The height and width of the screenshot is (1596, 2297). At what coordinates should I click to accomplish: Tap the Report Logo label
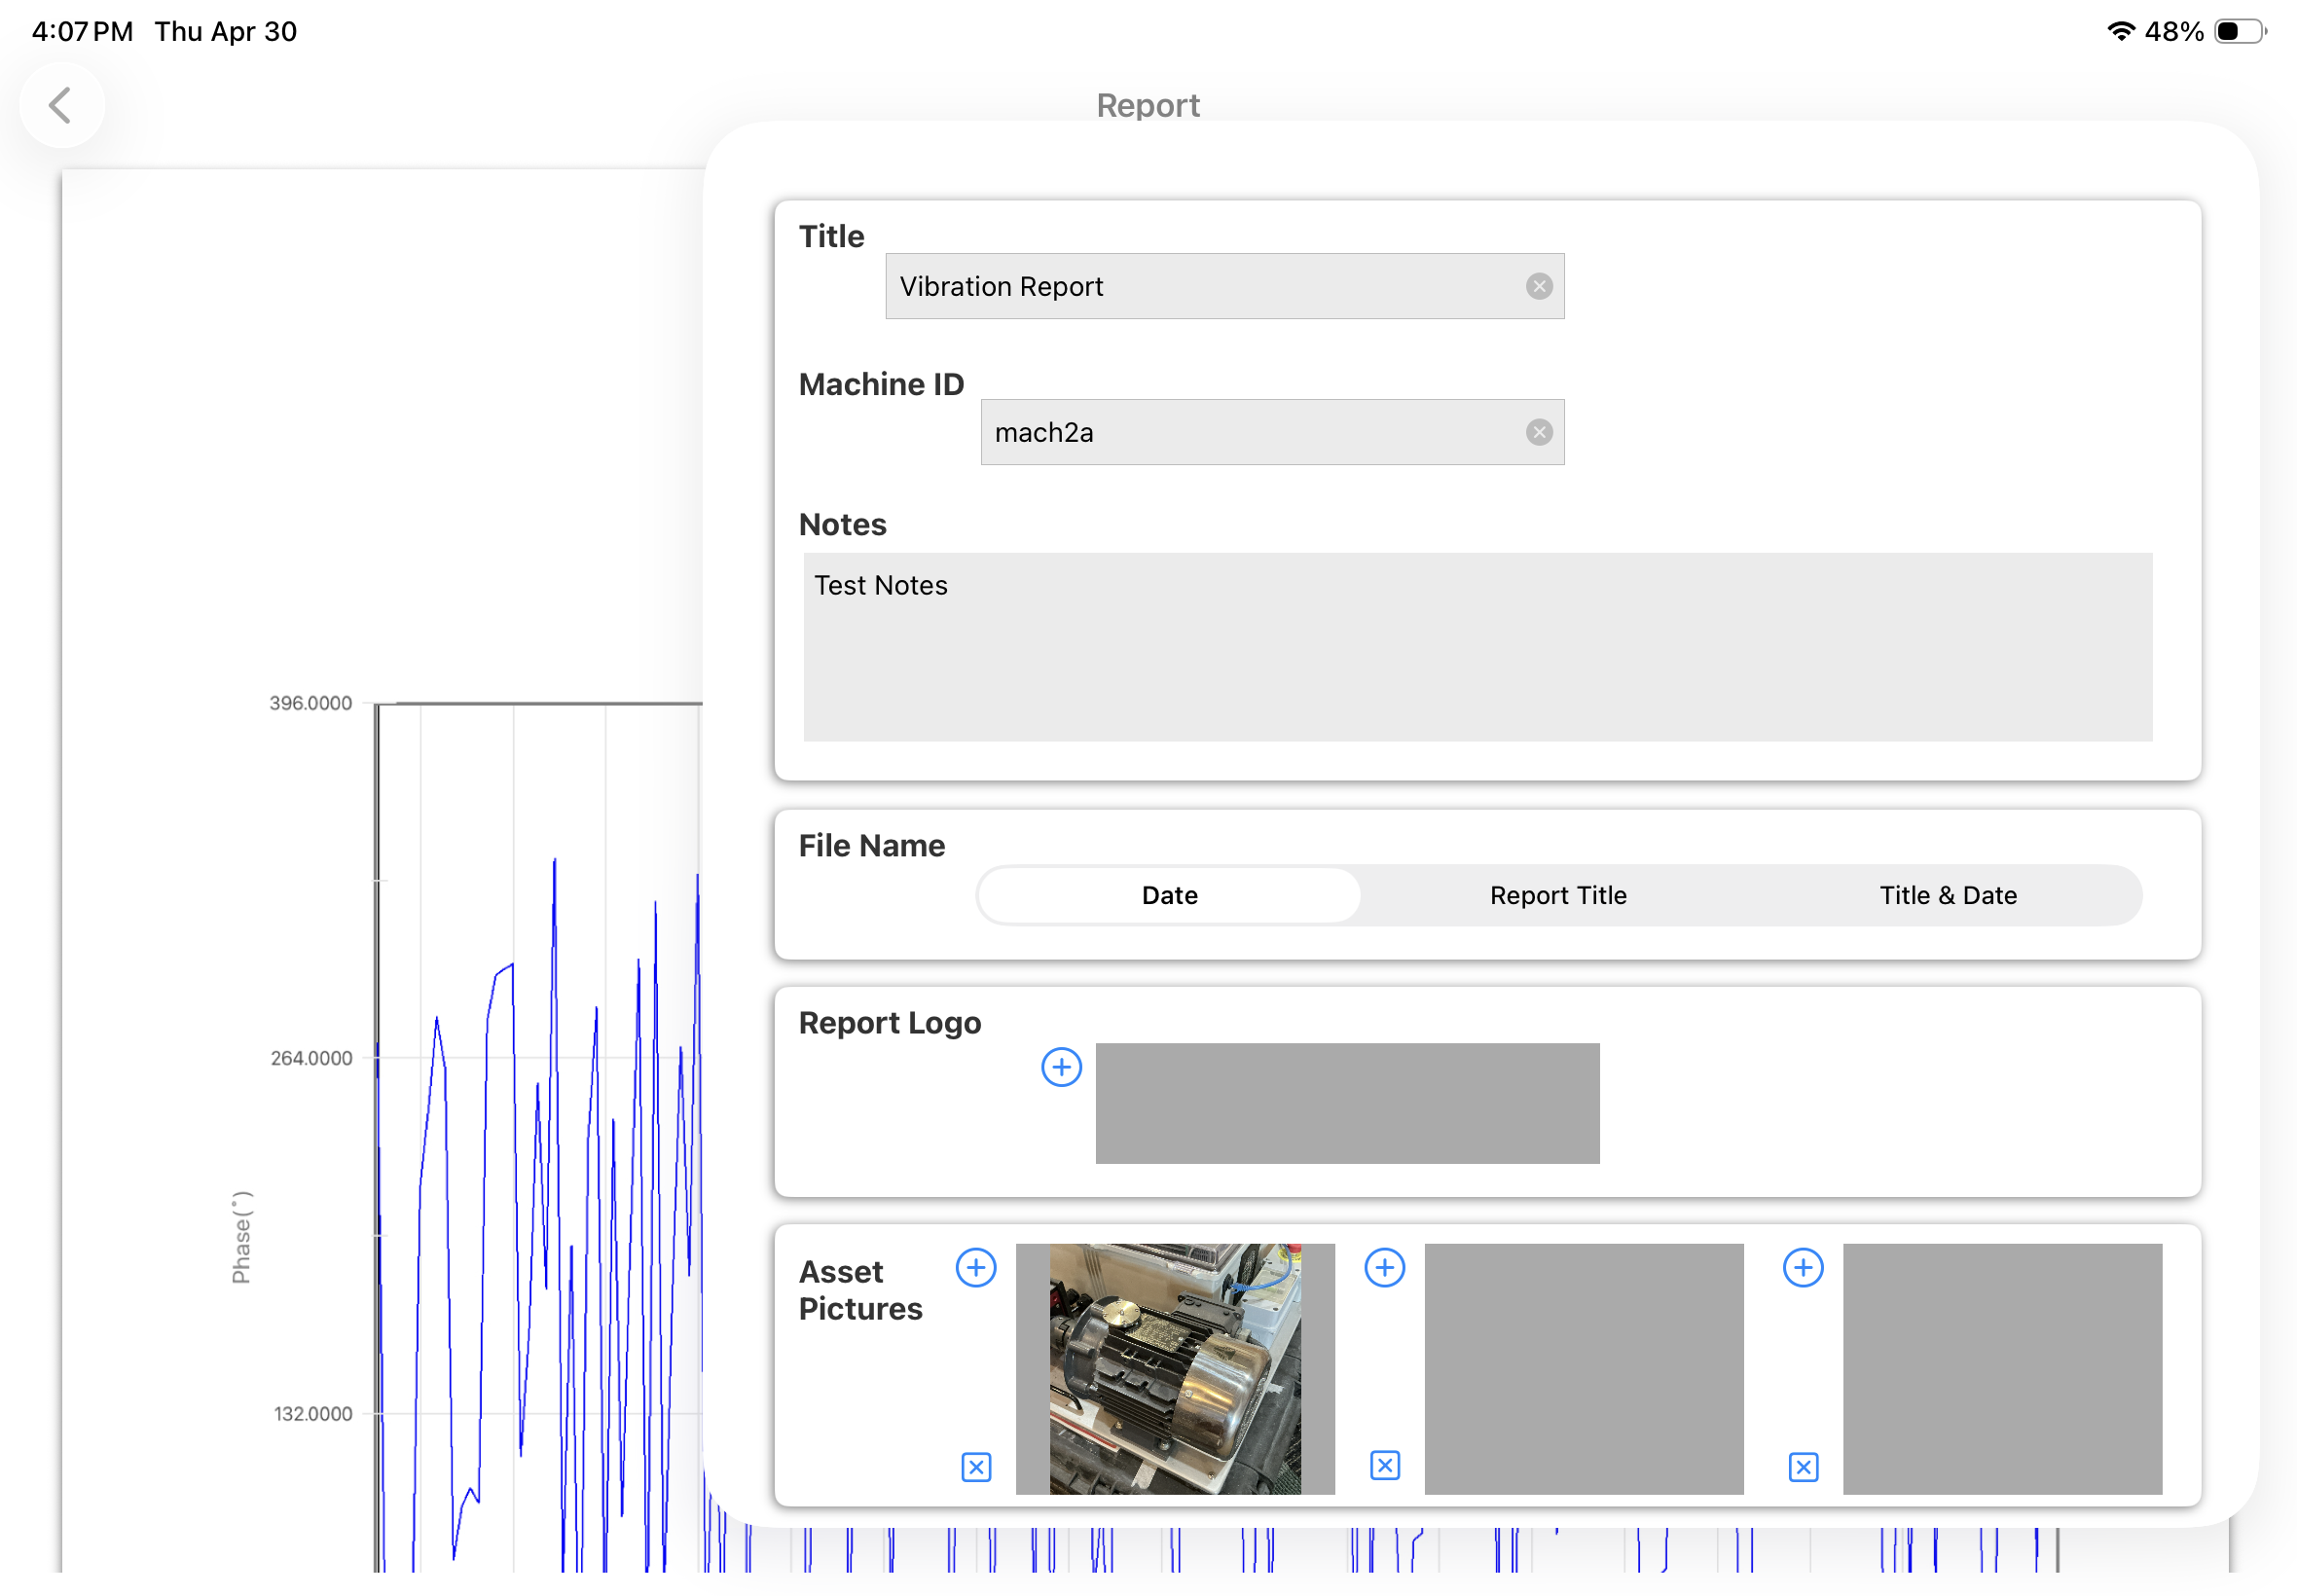[889, 1023]
